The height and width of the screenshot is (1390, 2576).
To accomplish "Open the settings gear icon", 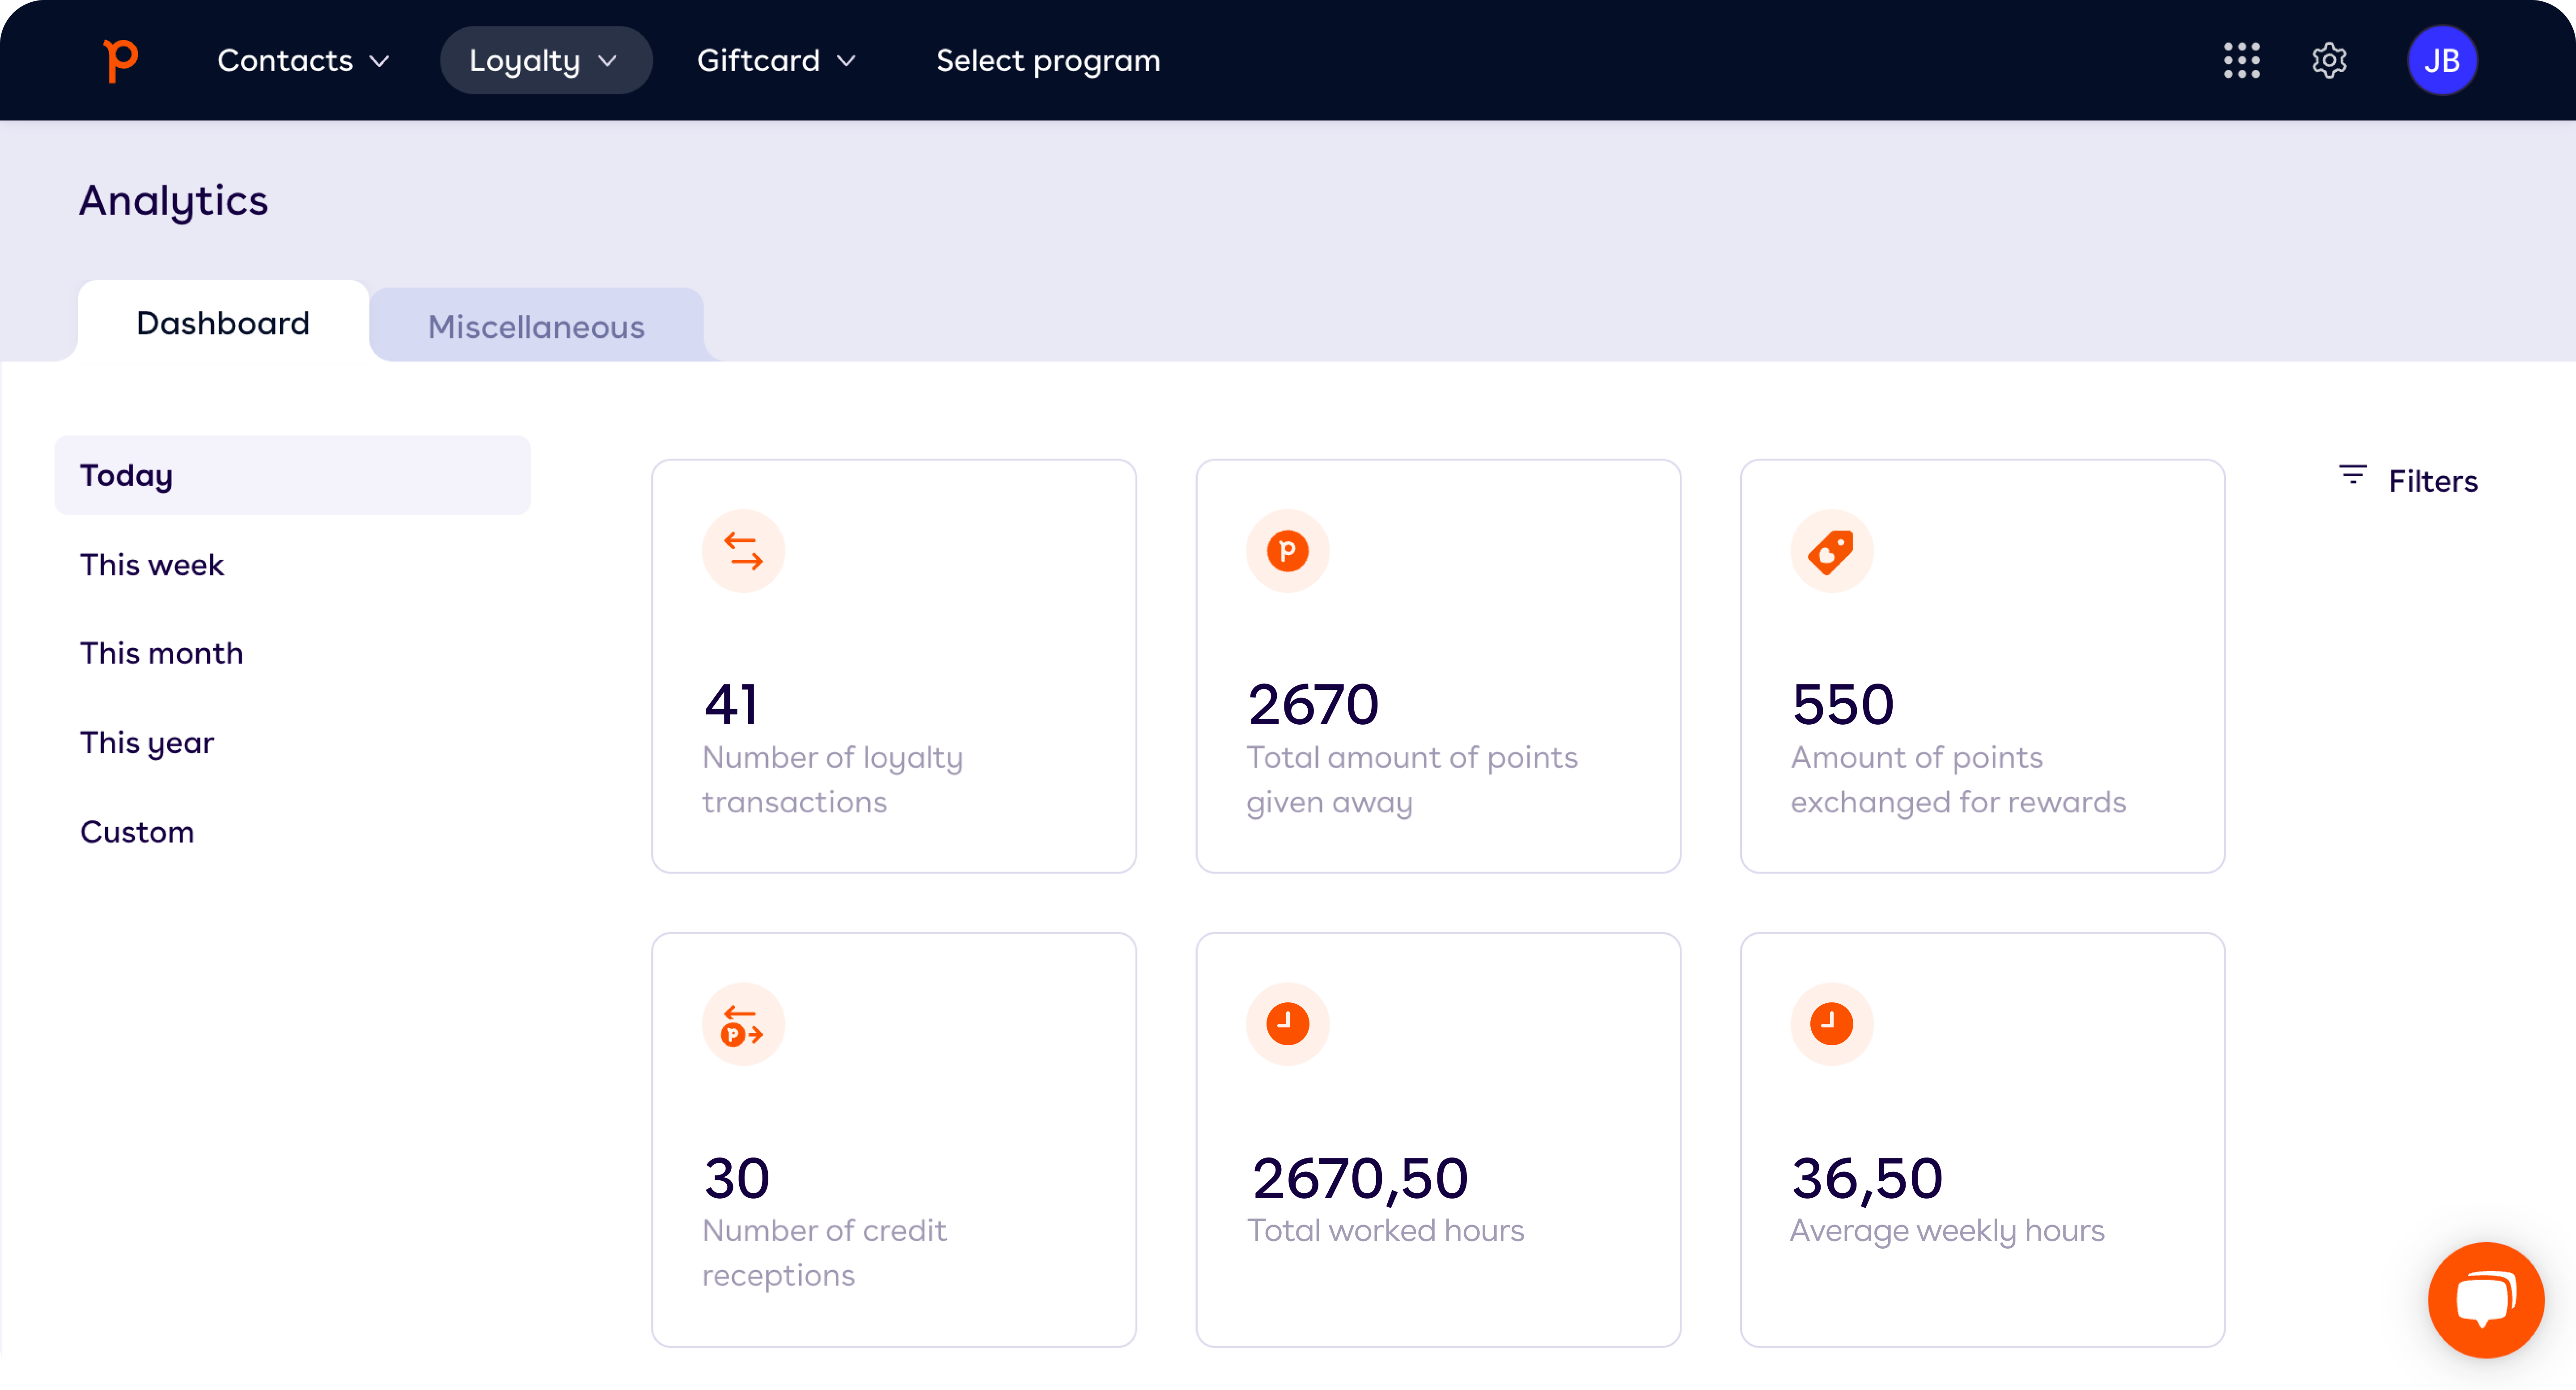I will pyautogui.click(x=2330, y=60).
